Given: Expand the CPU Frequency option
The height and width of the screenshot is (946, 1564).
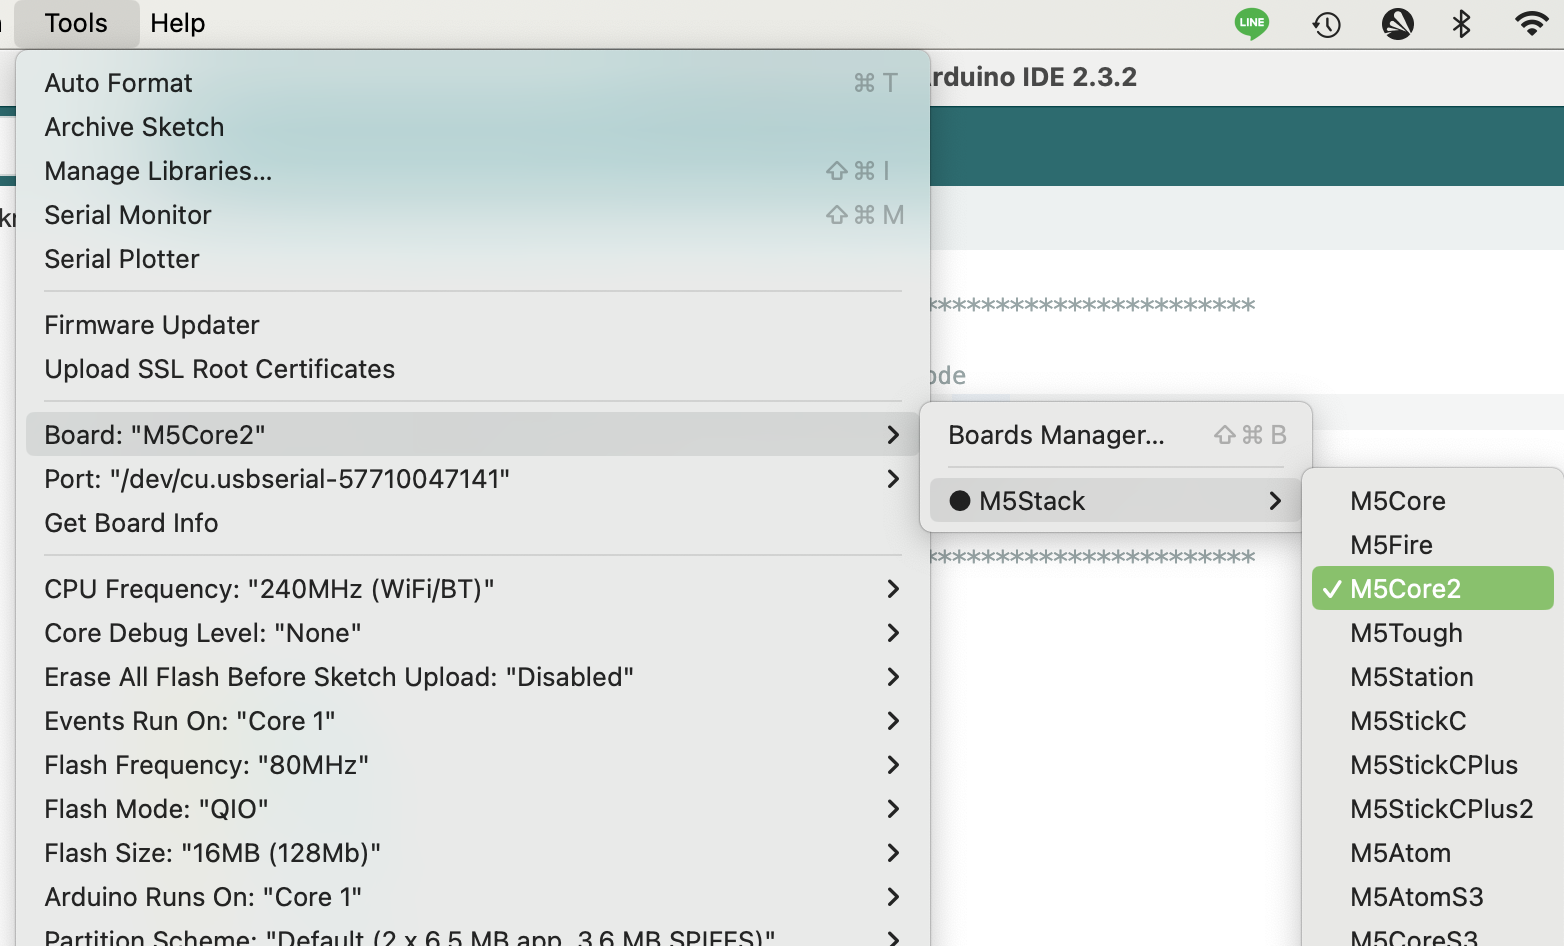Looking at the screenshot, I should [x=473, y=589].
